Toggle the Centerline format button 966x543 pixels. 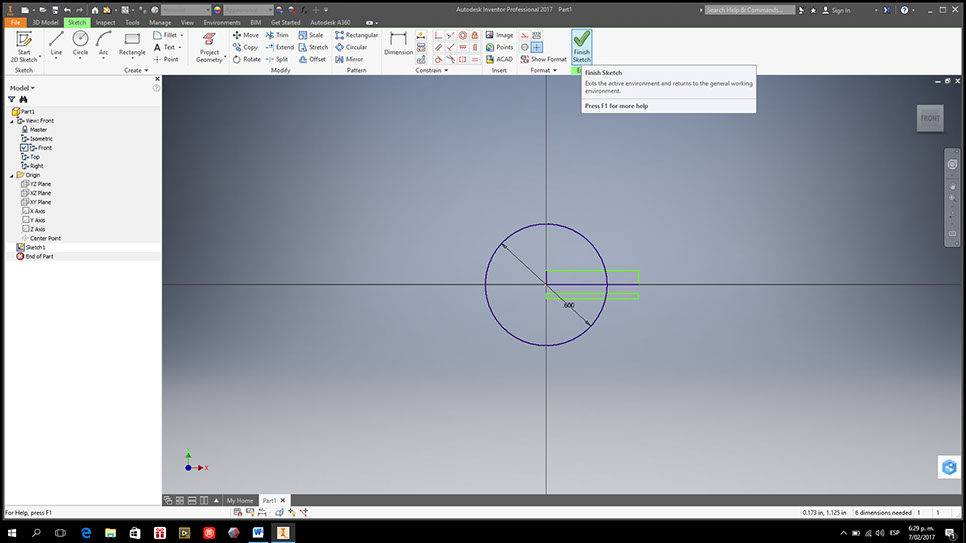(525, 47)
